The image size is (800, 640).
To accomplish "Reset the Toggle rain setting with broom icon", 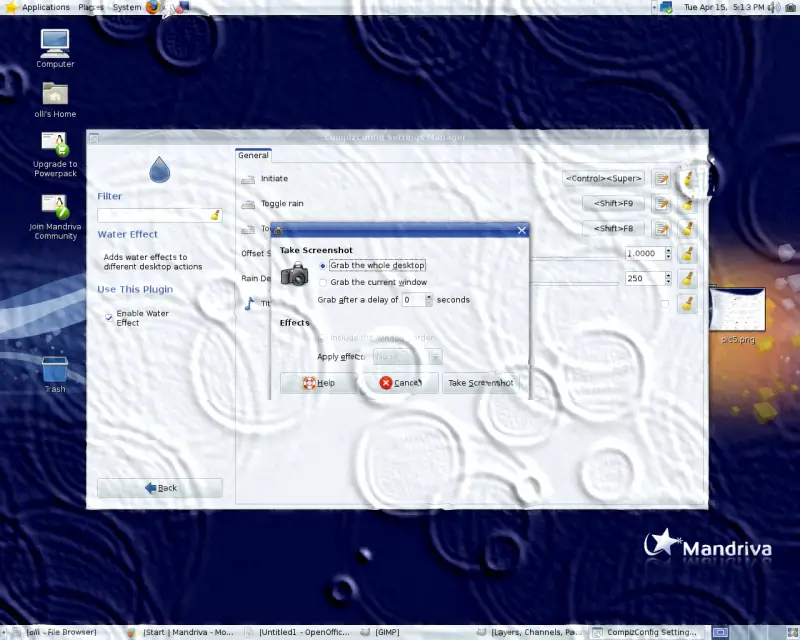I will tap(688, 204).
